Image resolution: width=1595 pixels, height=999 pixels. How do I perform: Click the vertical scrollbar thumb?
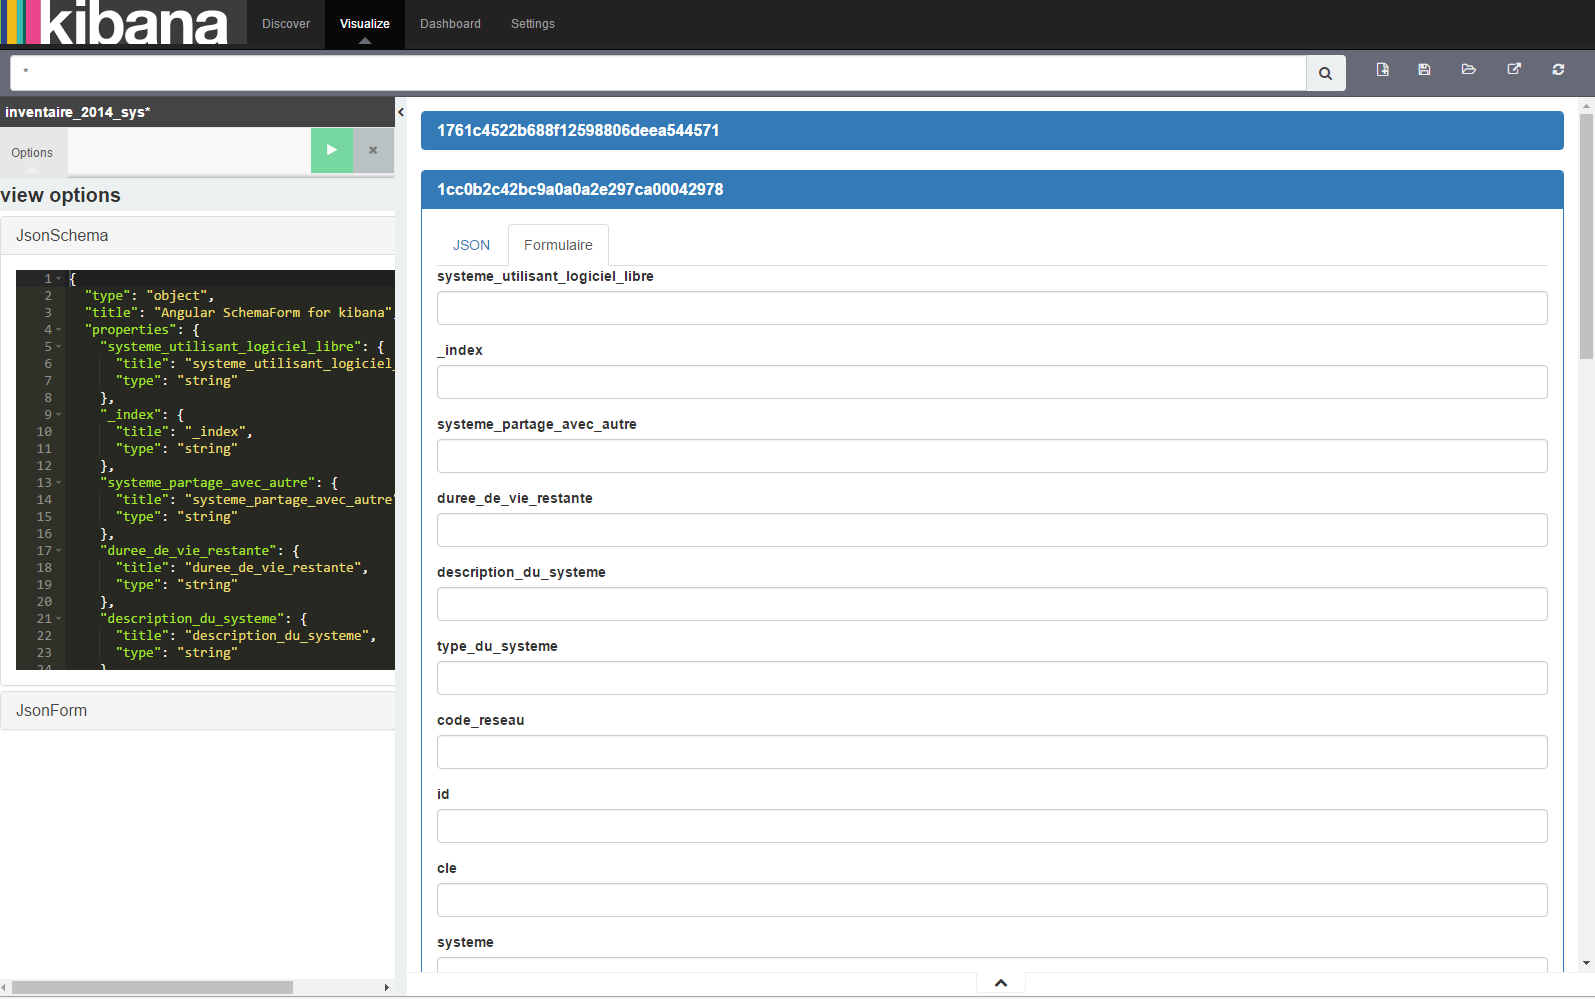pos(1586,236)
